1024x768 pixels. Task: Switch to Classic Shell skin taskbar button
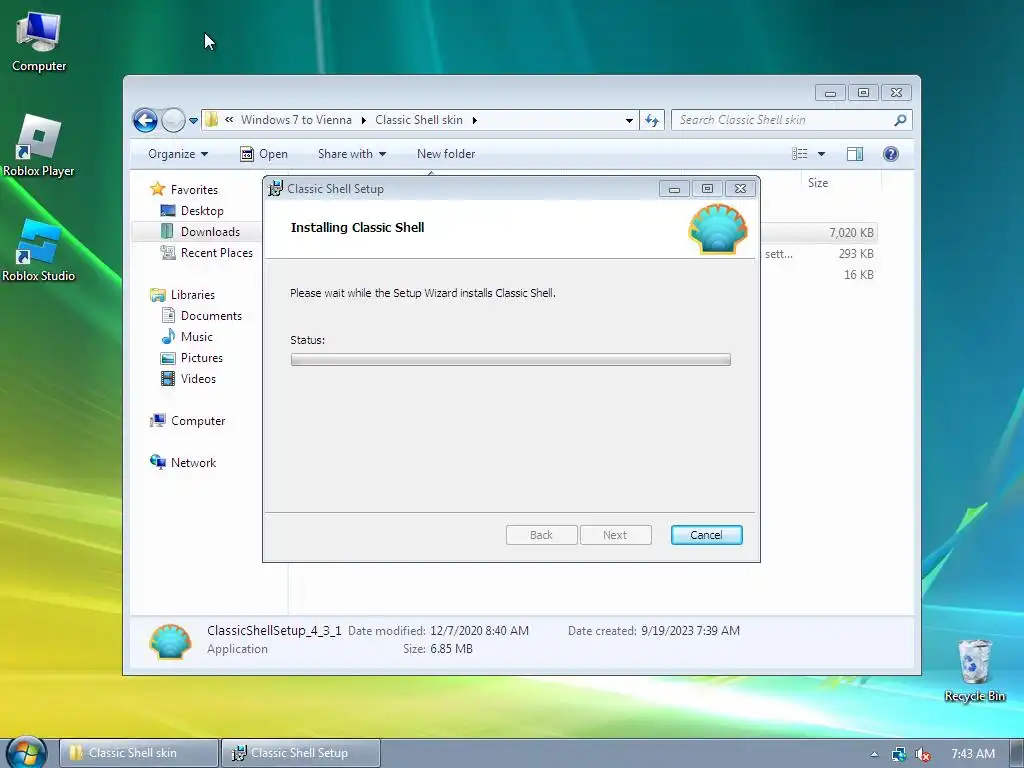click(138, 752)
